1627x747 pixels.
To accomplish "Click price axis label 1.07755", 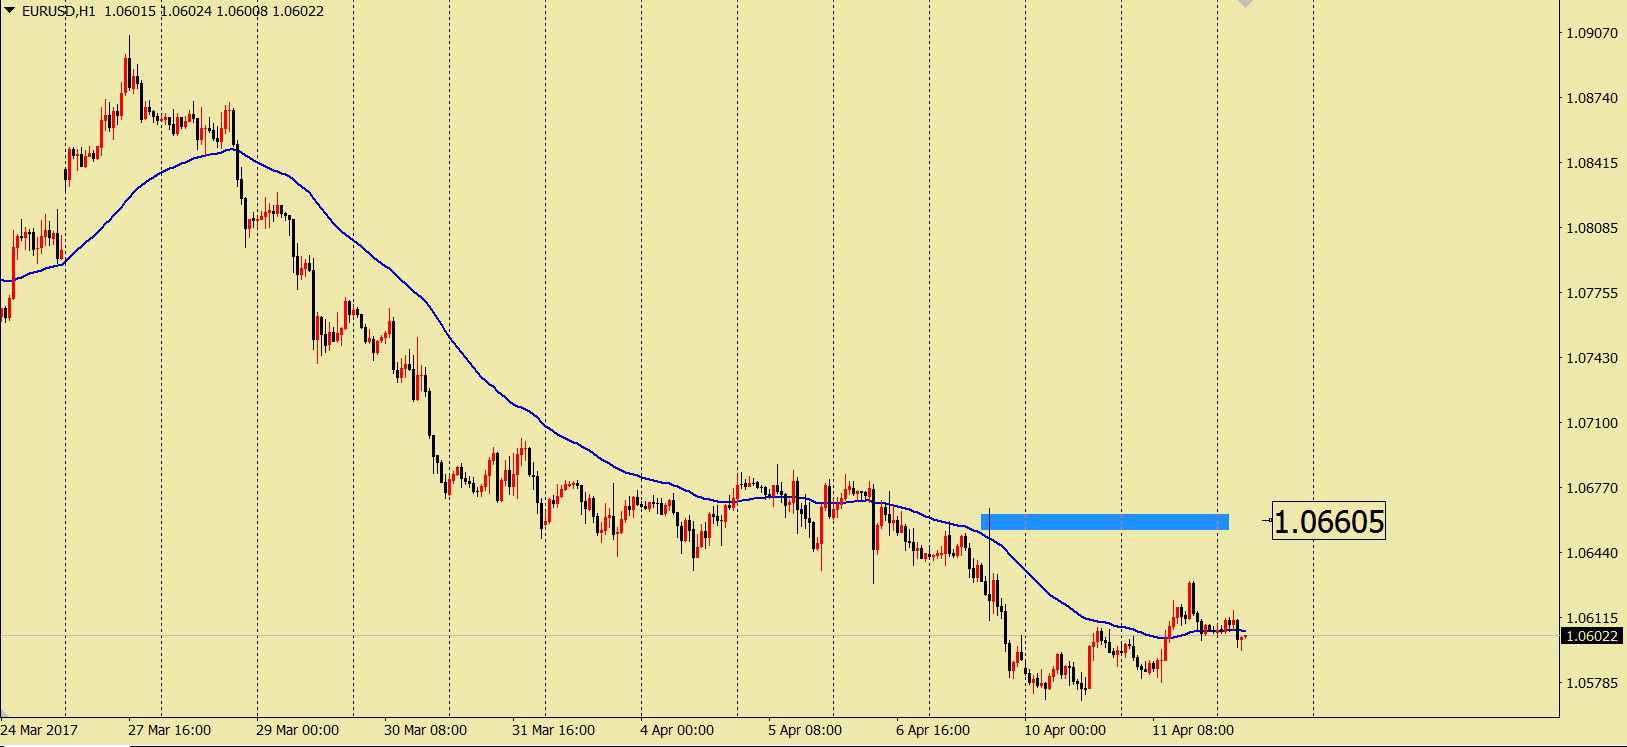I will [x=1591, y=293].
